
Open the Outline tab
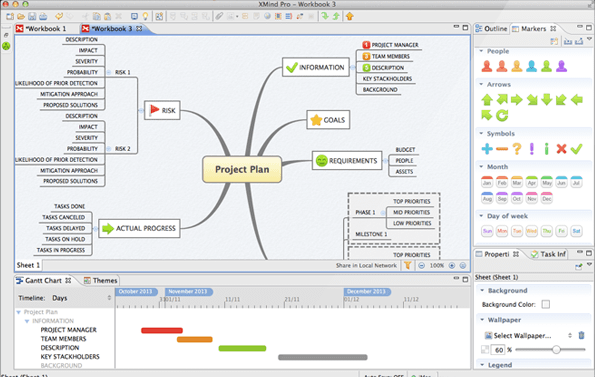pos(491,28)
